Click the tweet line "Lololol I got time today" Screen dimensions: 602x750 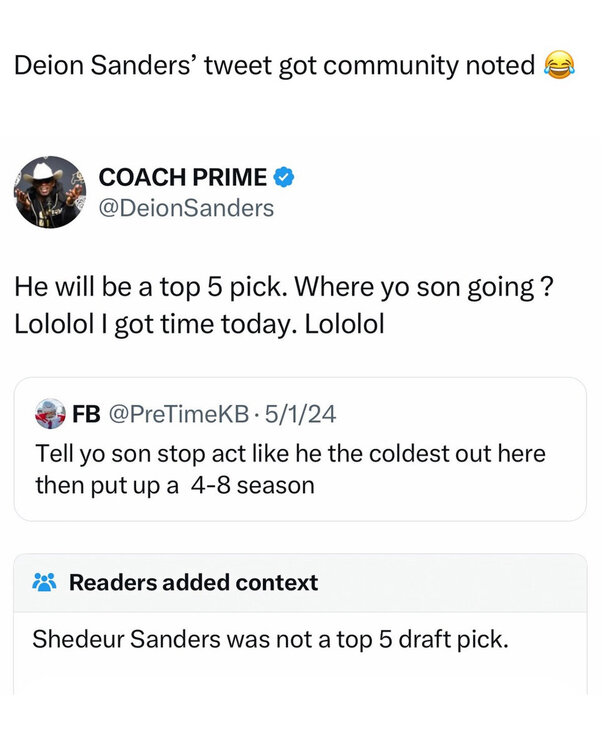click(x=200, y=323)
